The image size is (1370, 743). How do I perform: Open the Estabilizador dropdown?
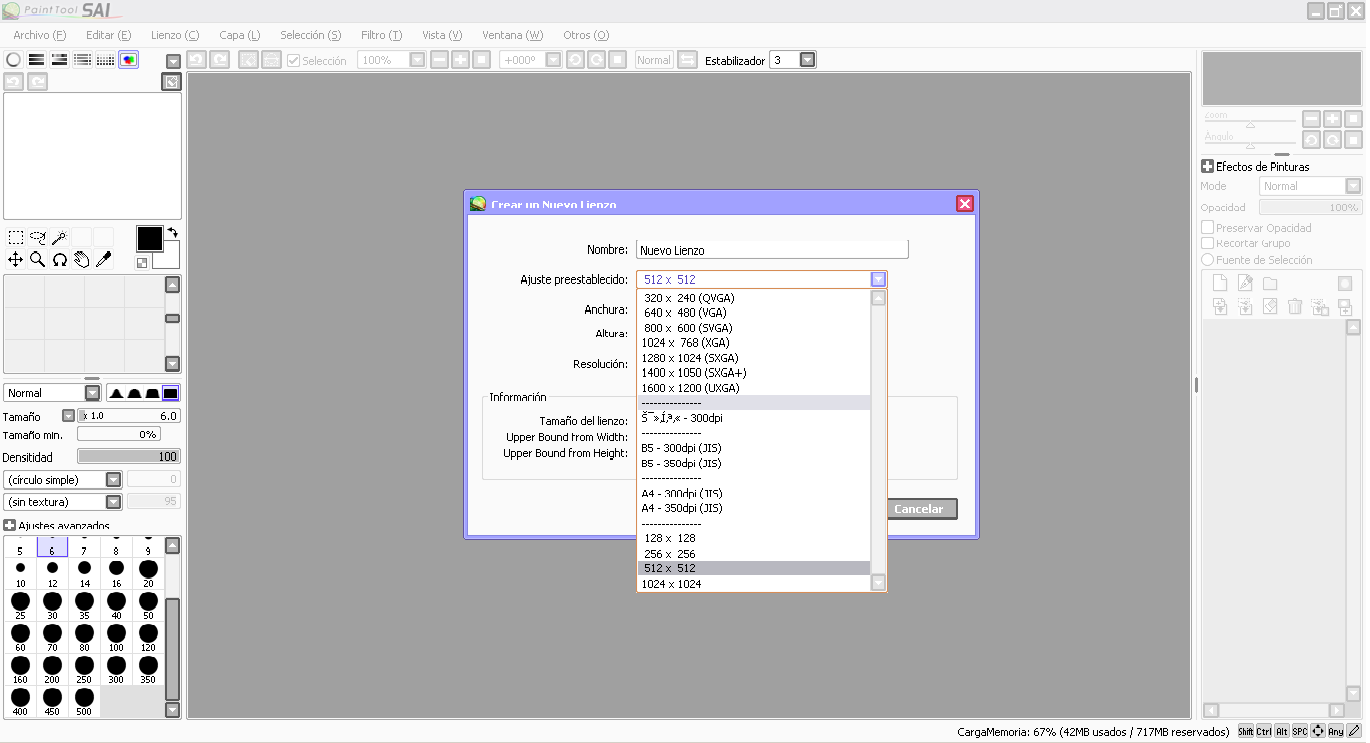808,60
